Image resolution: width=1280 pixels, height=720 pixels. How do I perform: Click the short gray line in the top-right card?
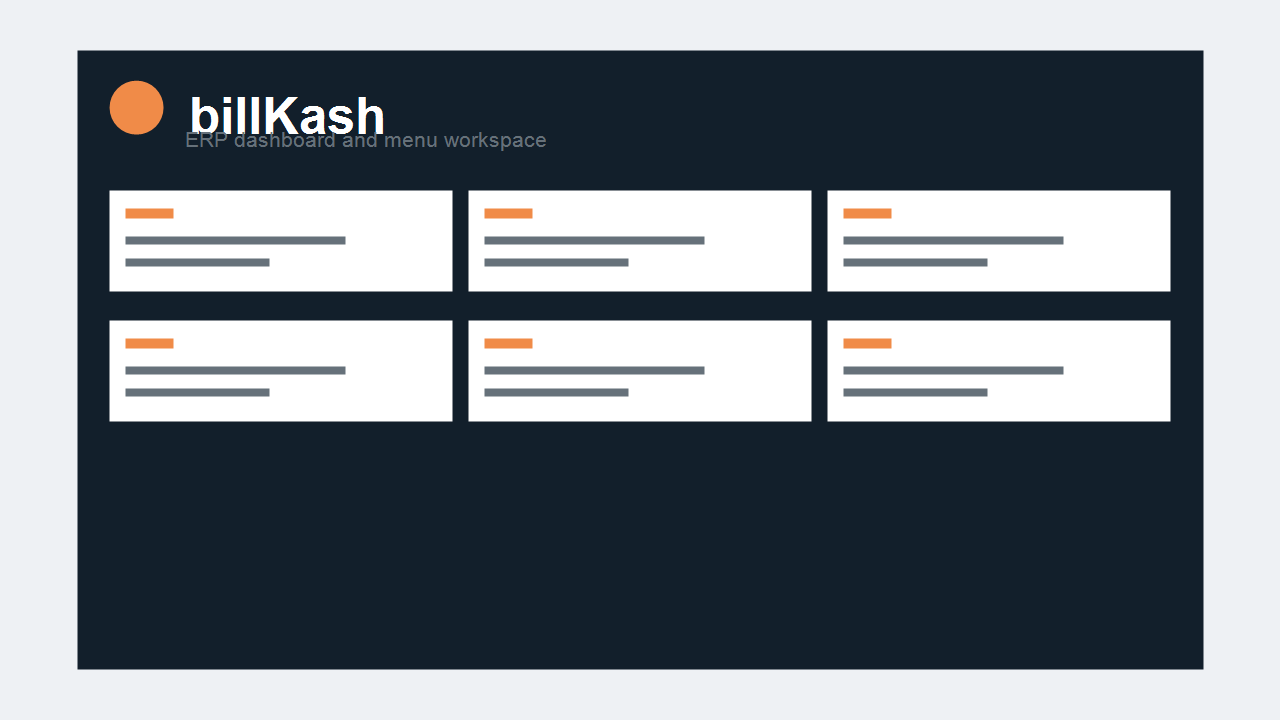pos(915,262)
